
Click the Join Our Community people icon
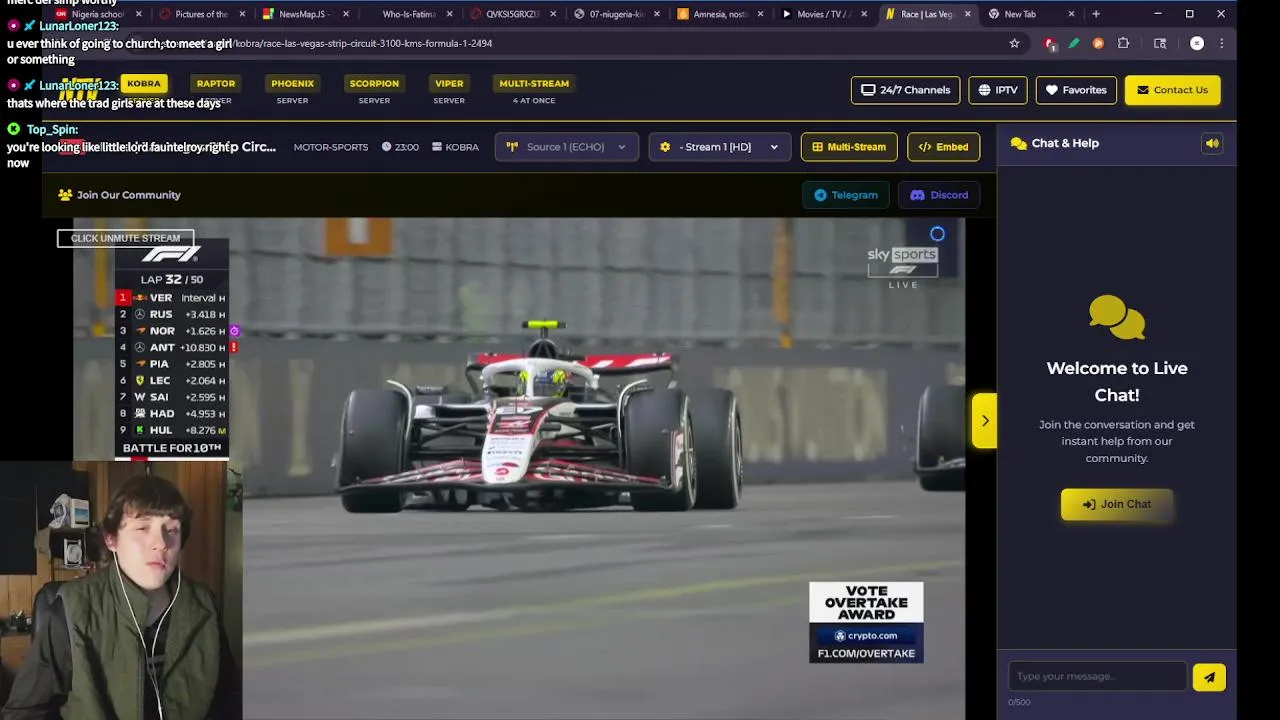coord(65,195)
